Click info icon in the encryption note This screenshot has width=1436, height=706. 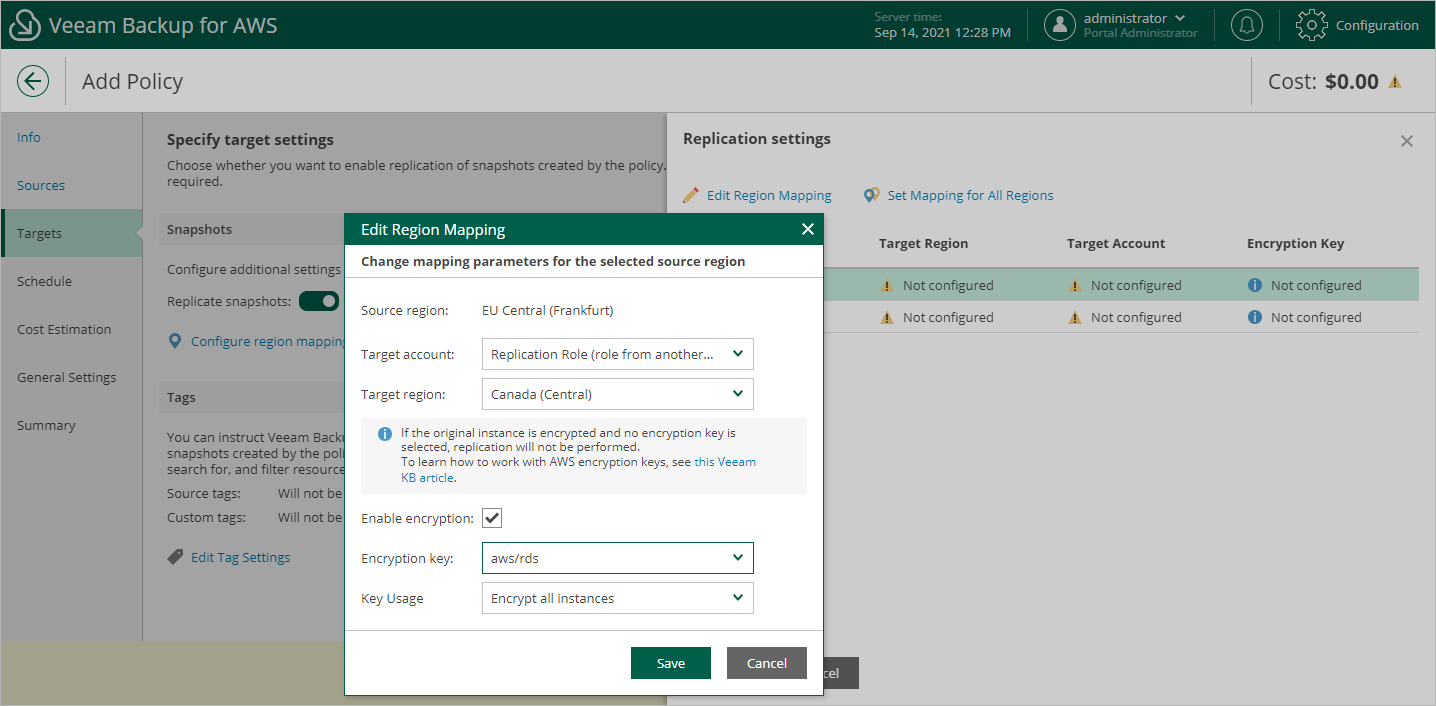[x=385, y=434]
